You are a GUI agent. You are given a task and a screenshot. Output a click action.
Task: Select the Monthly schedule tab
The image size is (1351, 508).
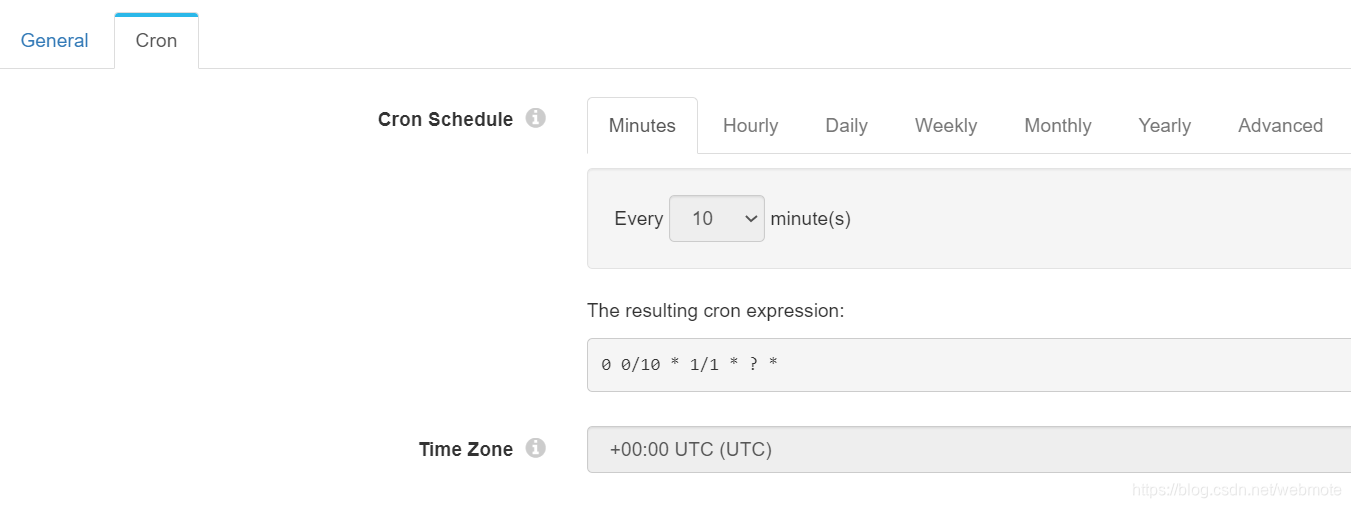(1057, 126)
